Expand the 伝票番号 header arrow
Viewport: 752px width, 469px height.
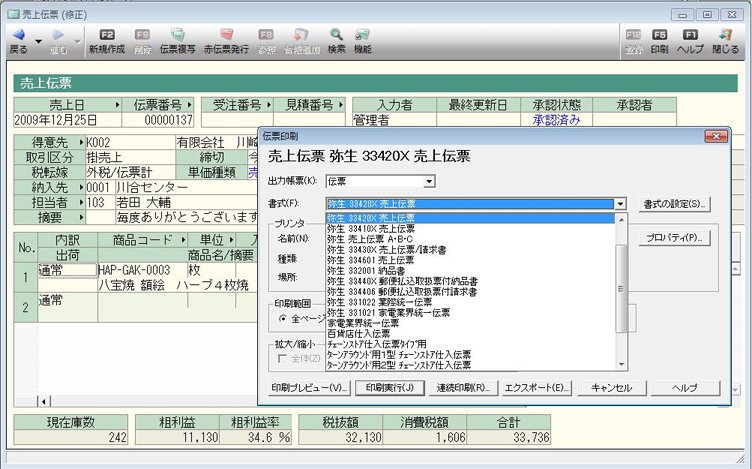point(189,105)
